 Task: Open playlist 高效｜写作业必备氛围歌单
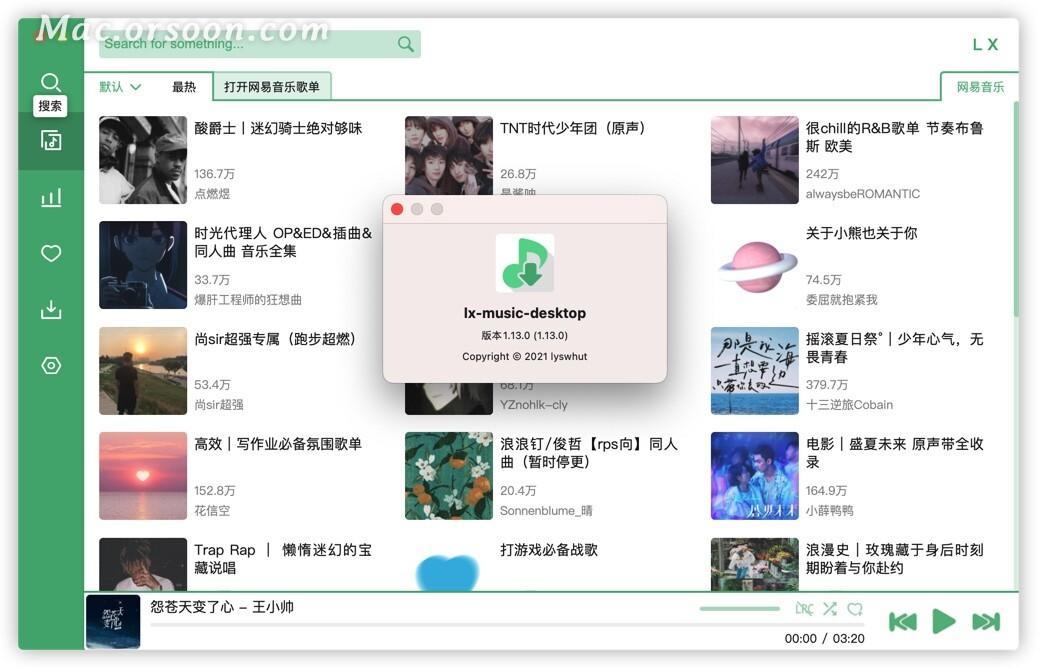(x=278, y=444)
